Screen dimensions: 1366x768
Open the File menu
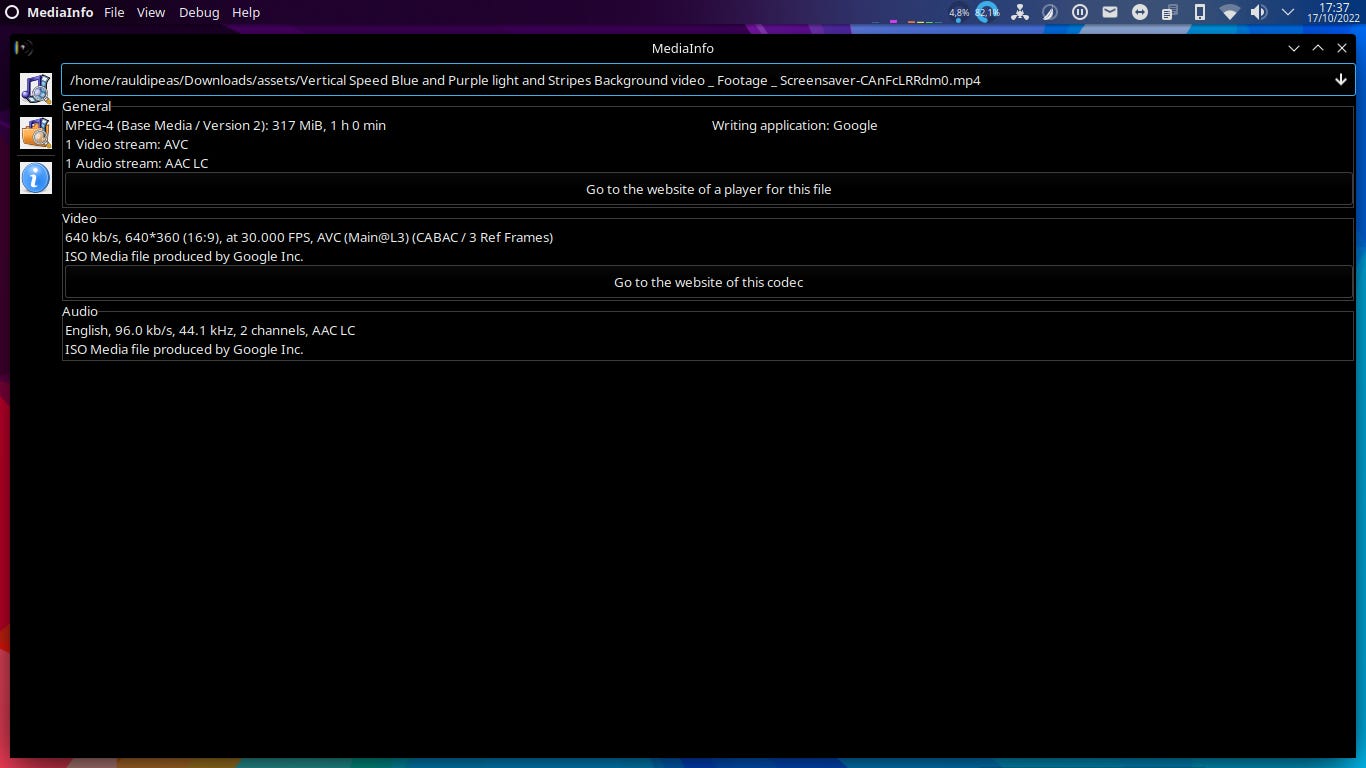pyautogui.click(x=114, y=12)
